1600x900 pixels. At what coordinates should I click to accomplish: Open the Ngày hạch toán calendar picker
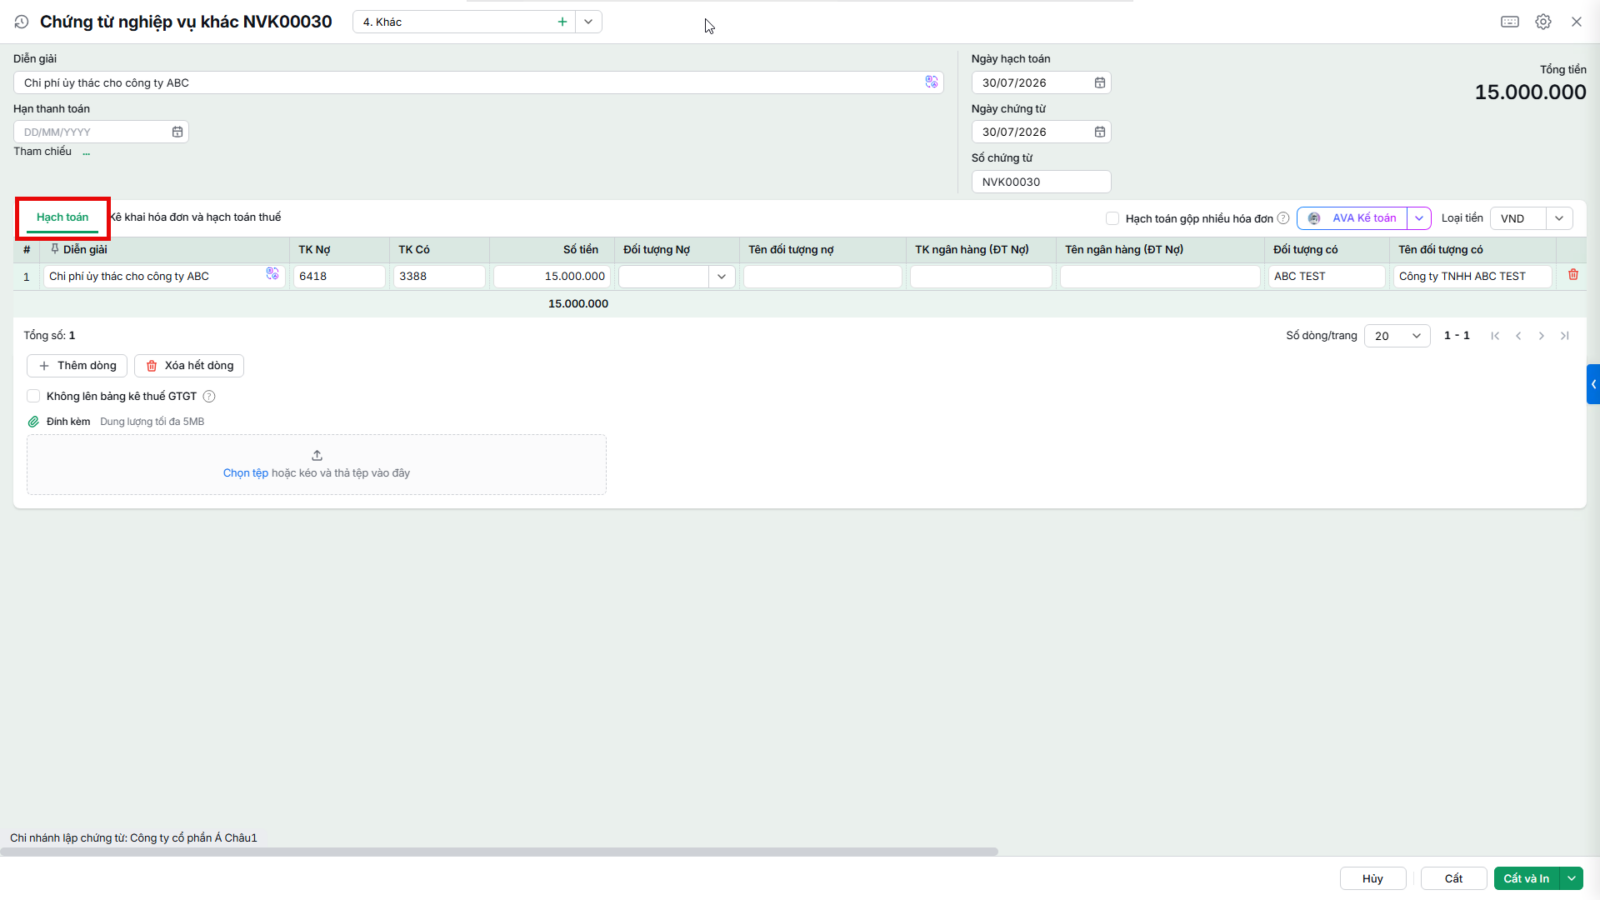1100,83
